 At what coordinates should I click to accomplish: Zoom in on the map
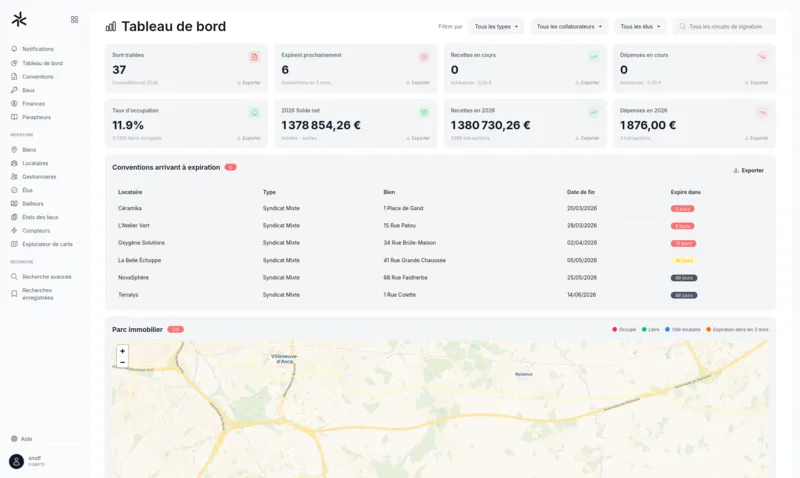point(122,351)
